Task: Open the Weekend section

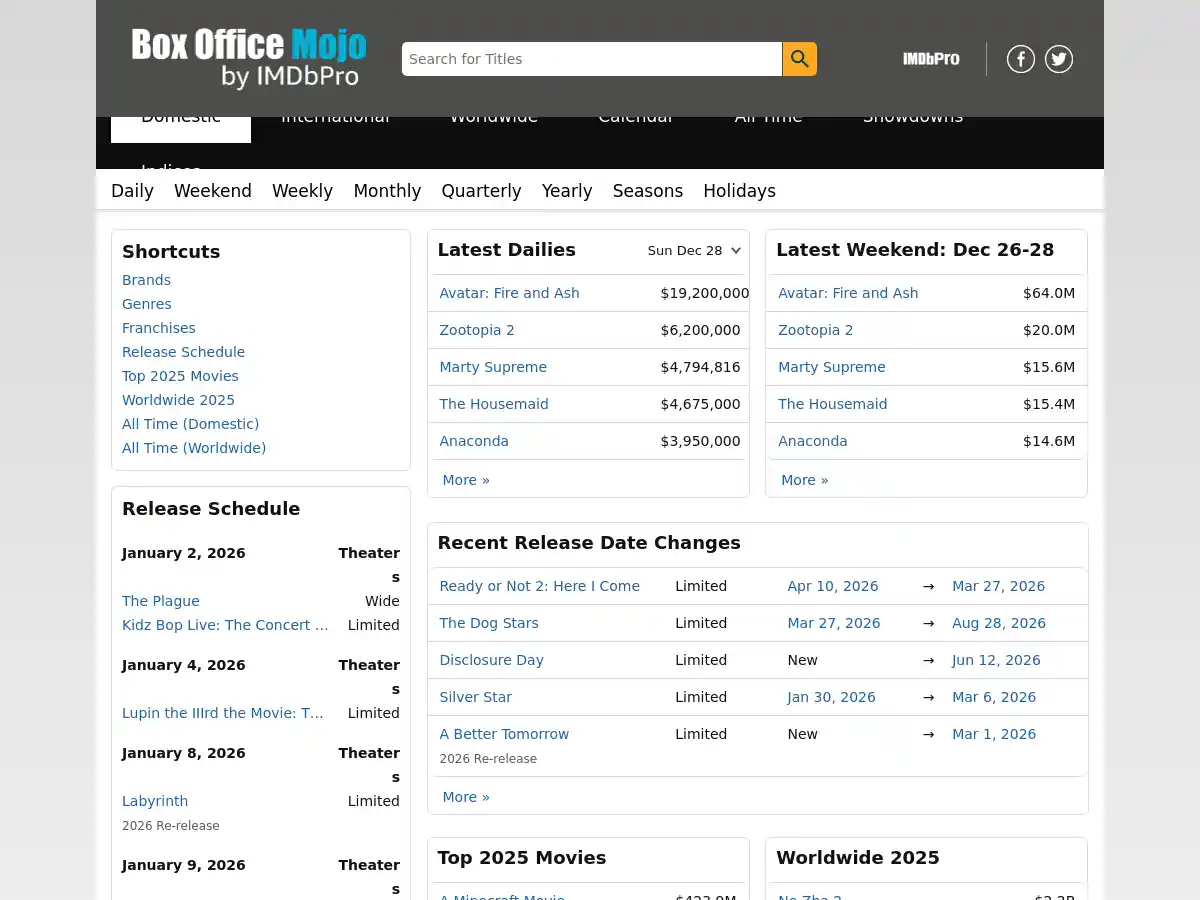Action: (x=212, y=191)
